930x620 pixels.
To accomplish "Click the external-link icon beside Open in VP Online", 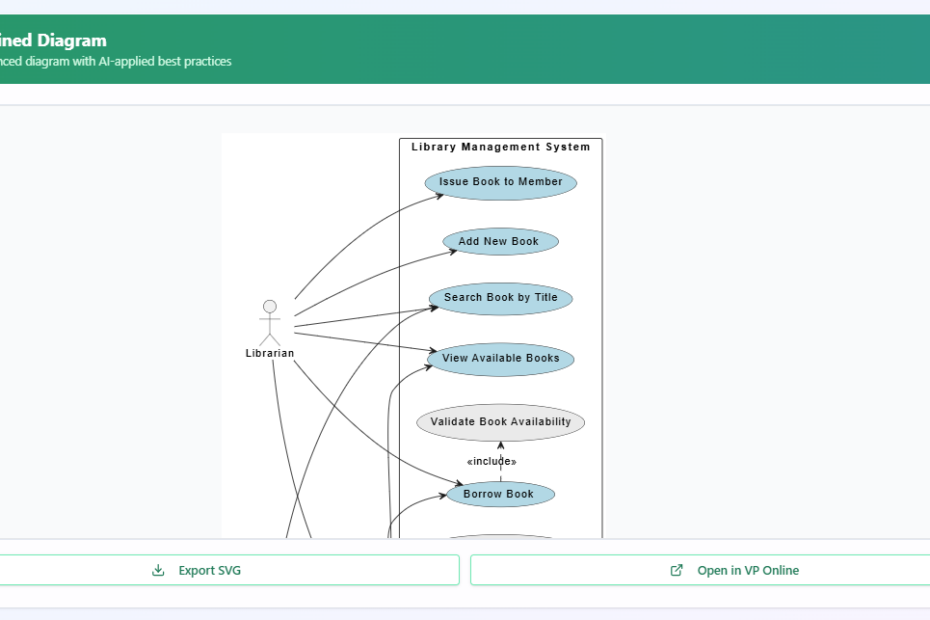I will pos(676,570).
